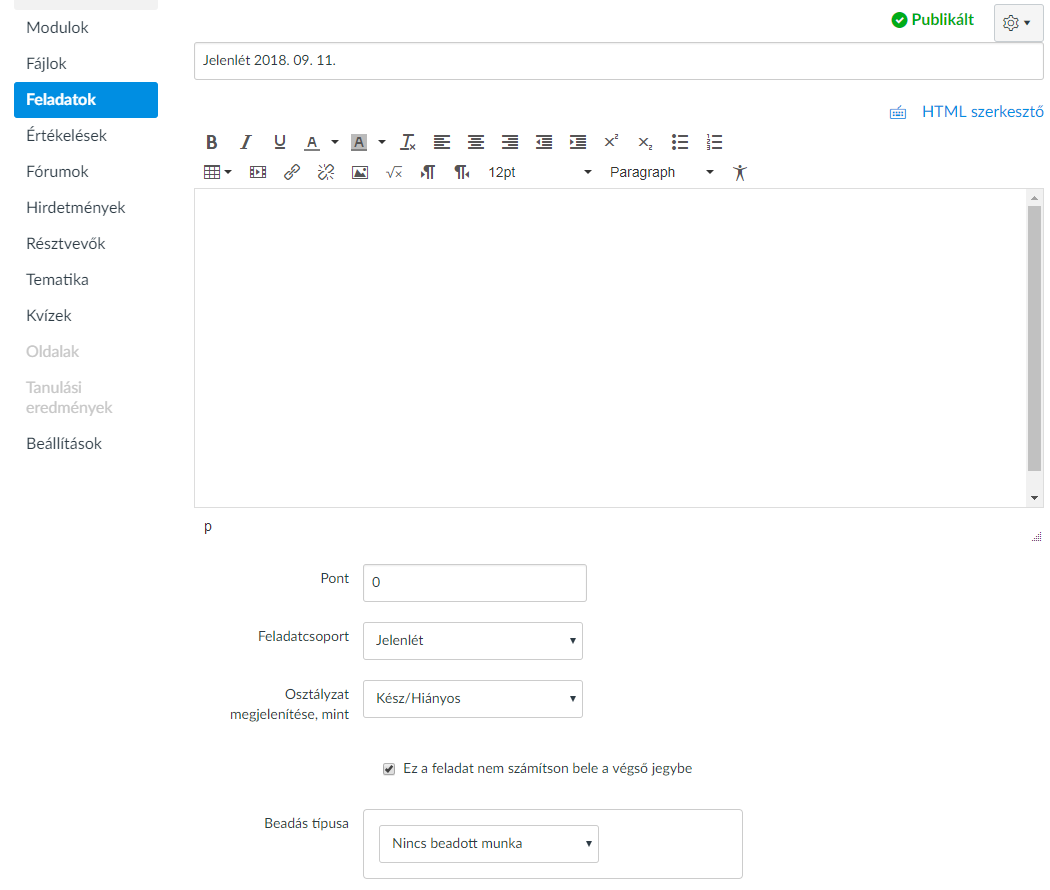1050x890 pixels.
Task: Uncheck the exclude from final grade checkbox
Action: coord(389,769)
